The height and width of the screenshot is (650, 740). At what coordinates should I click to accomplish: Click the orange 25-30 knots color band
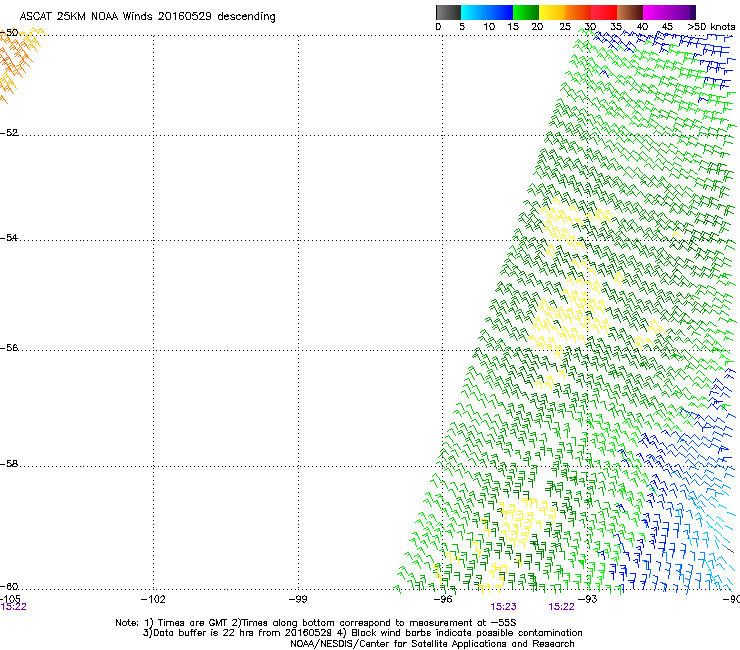tap(578, 12)
